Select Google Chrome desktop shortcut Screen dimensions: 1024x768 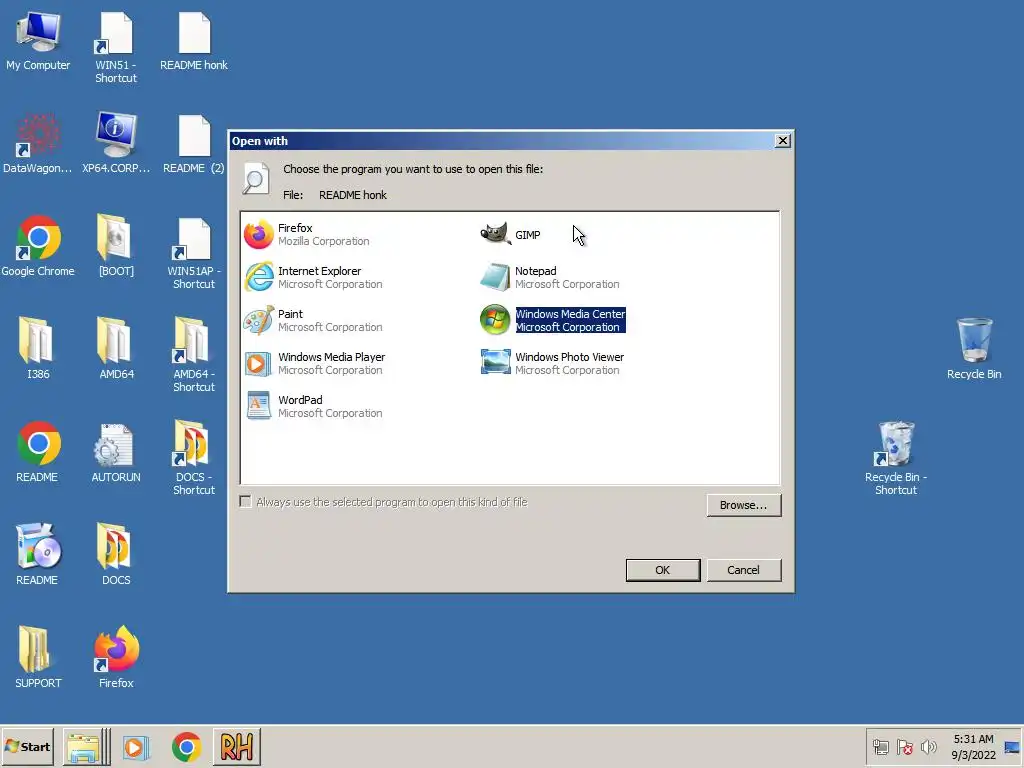38,246
